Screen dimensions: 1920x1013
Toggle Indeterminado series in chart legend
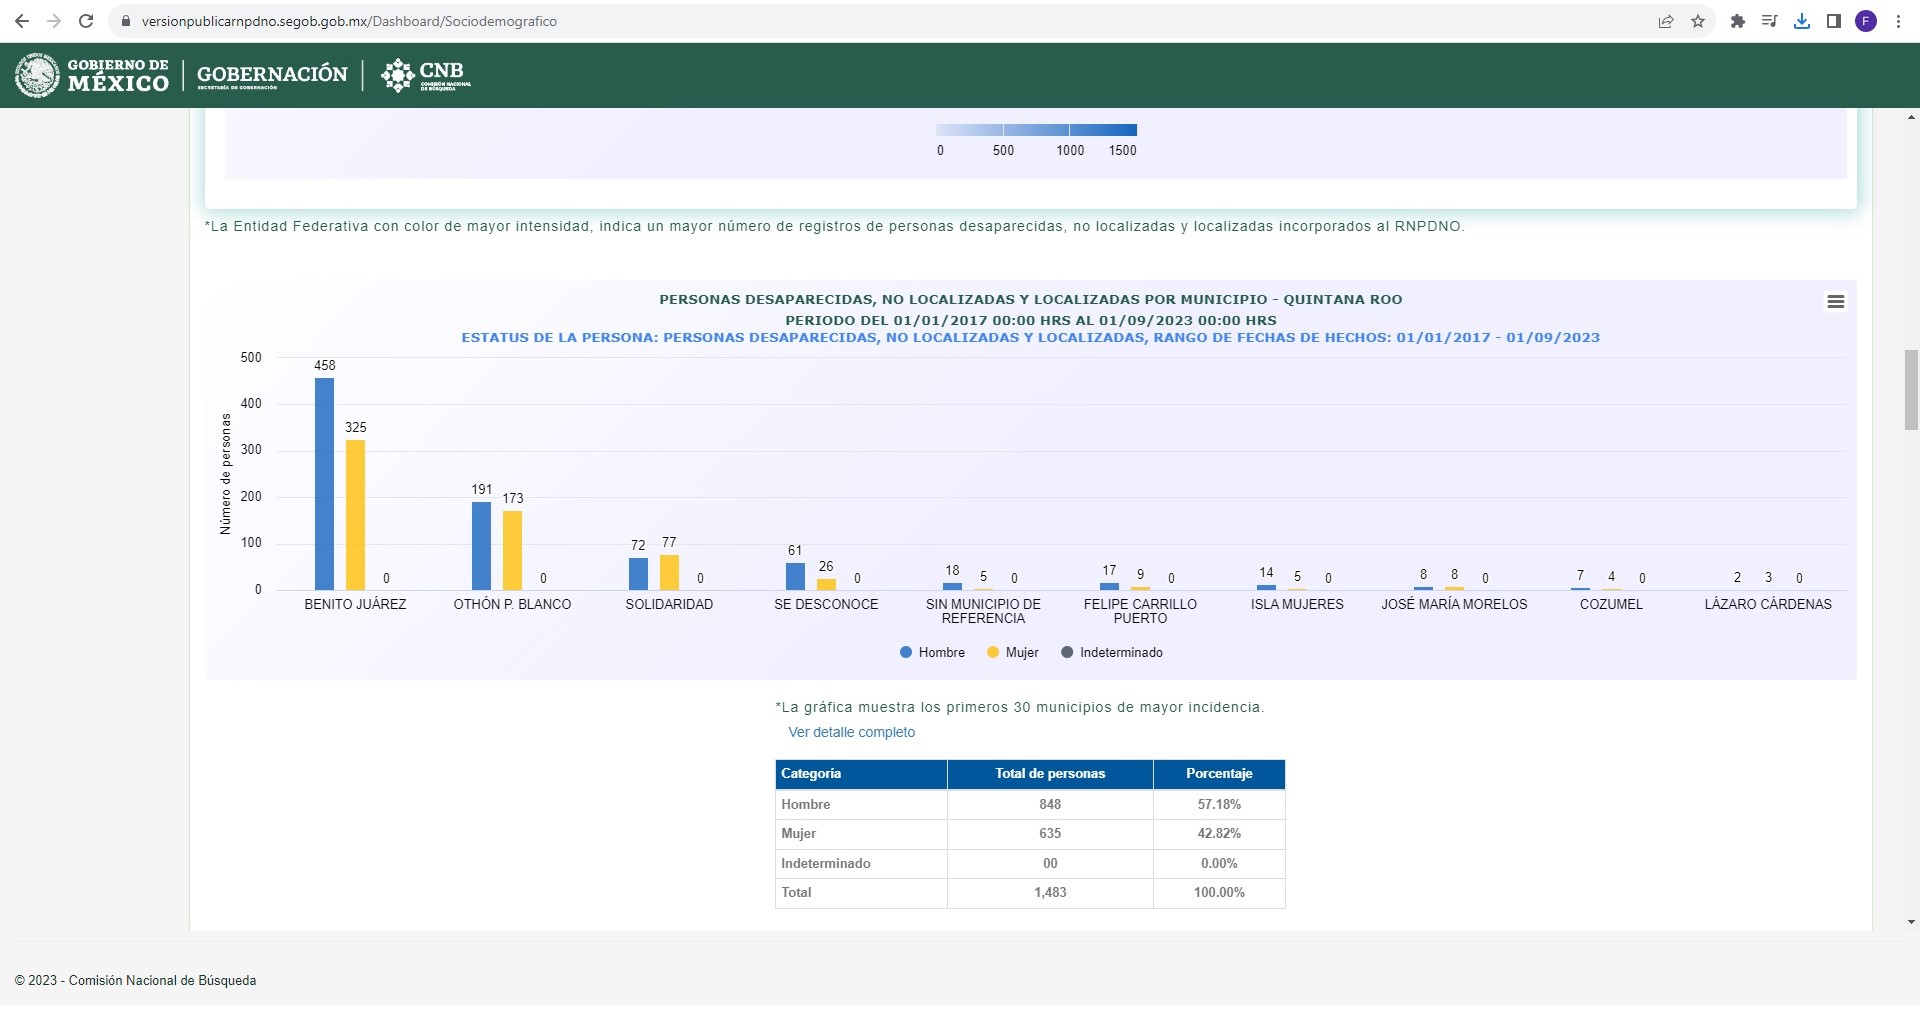tap(1112, 653)
